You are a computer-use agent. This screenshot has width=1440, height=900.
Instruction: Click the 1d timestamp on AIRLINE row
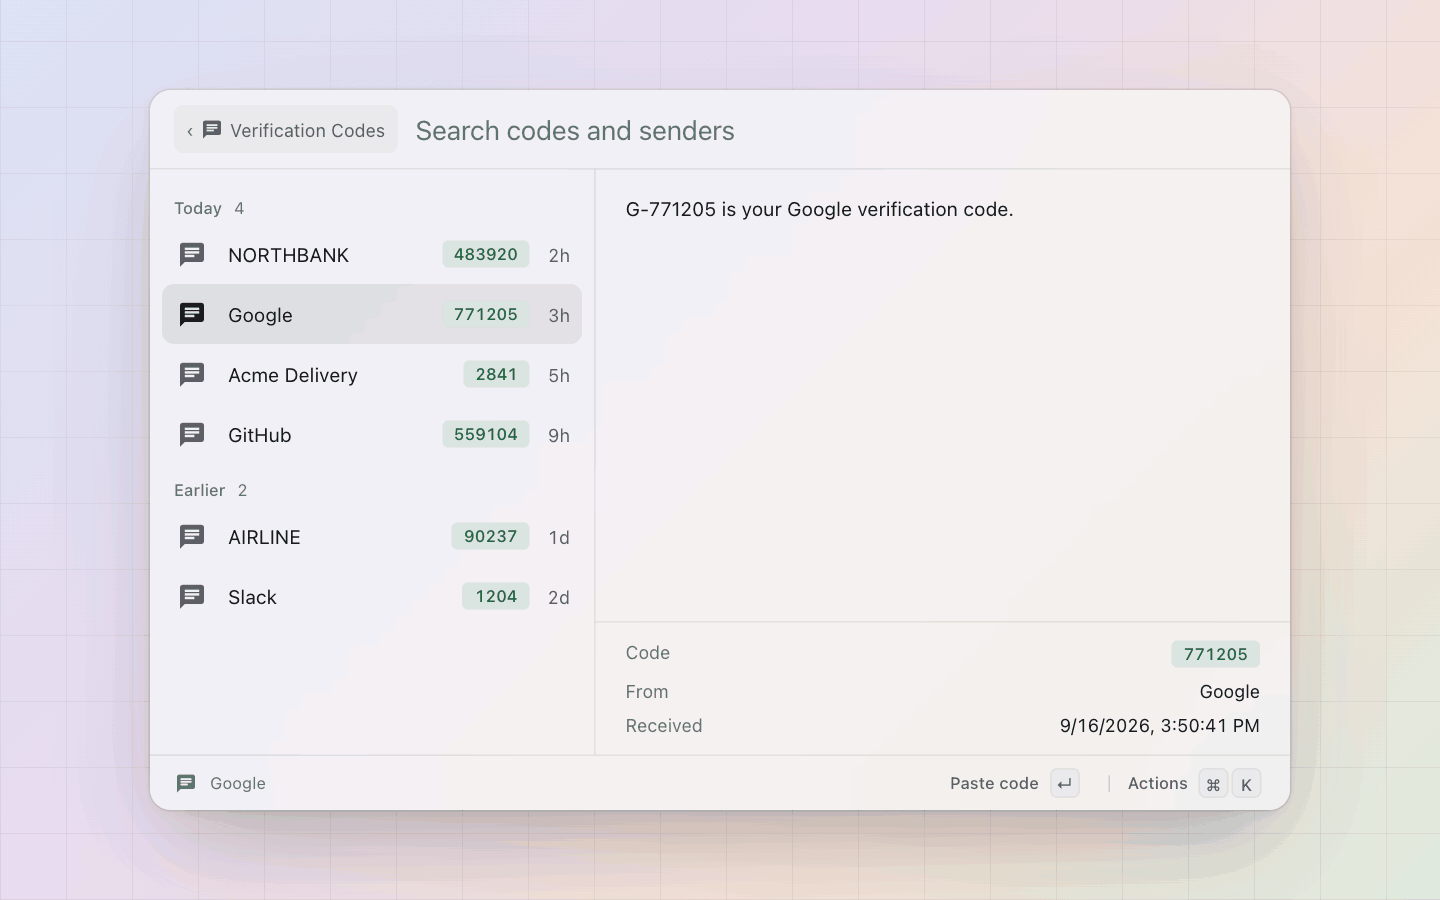tap(559, 537)
